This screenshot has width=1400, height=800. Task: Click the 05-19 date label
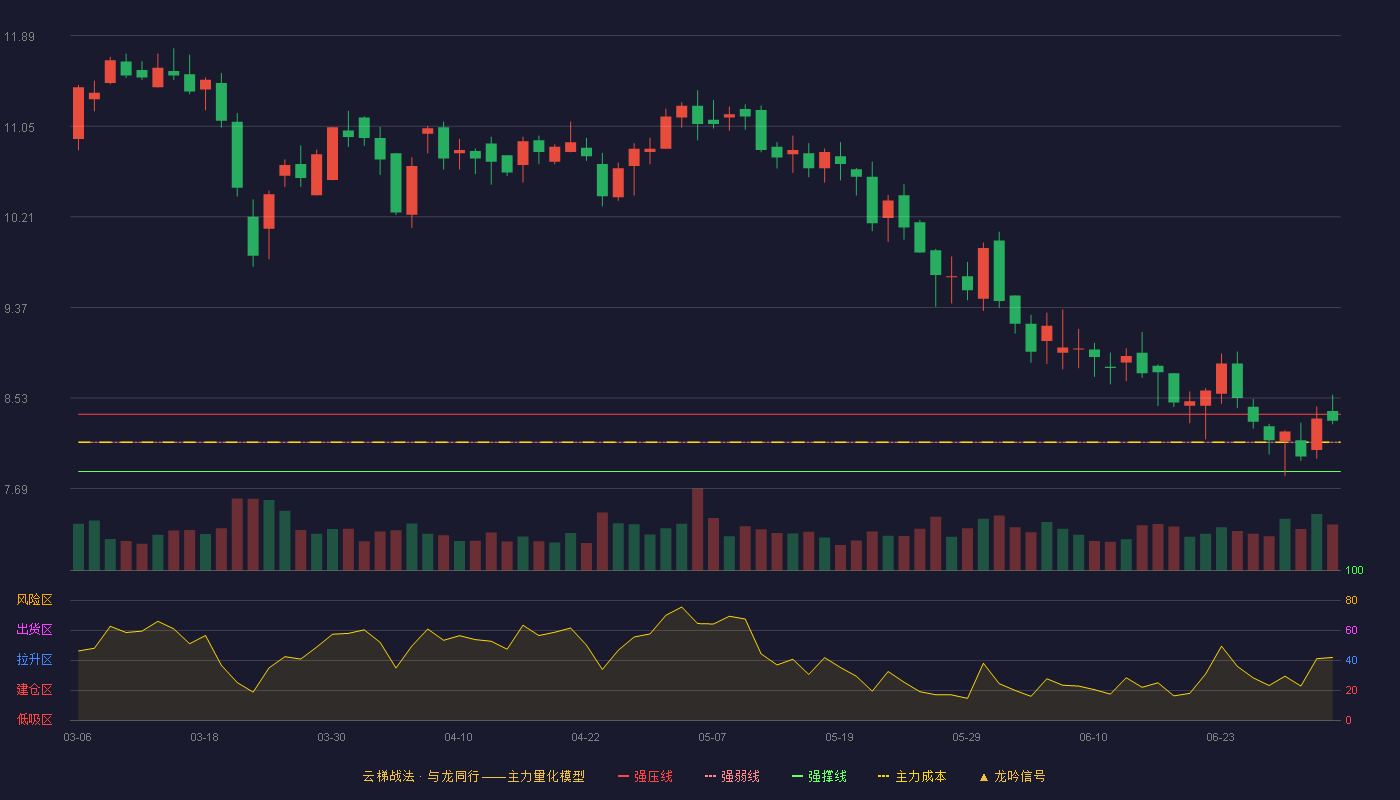(839, 737)
